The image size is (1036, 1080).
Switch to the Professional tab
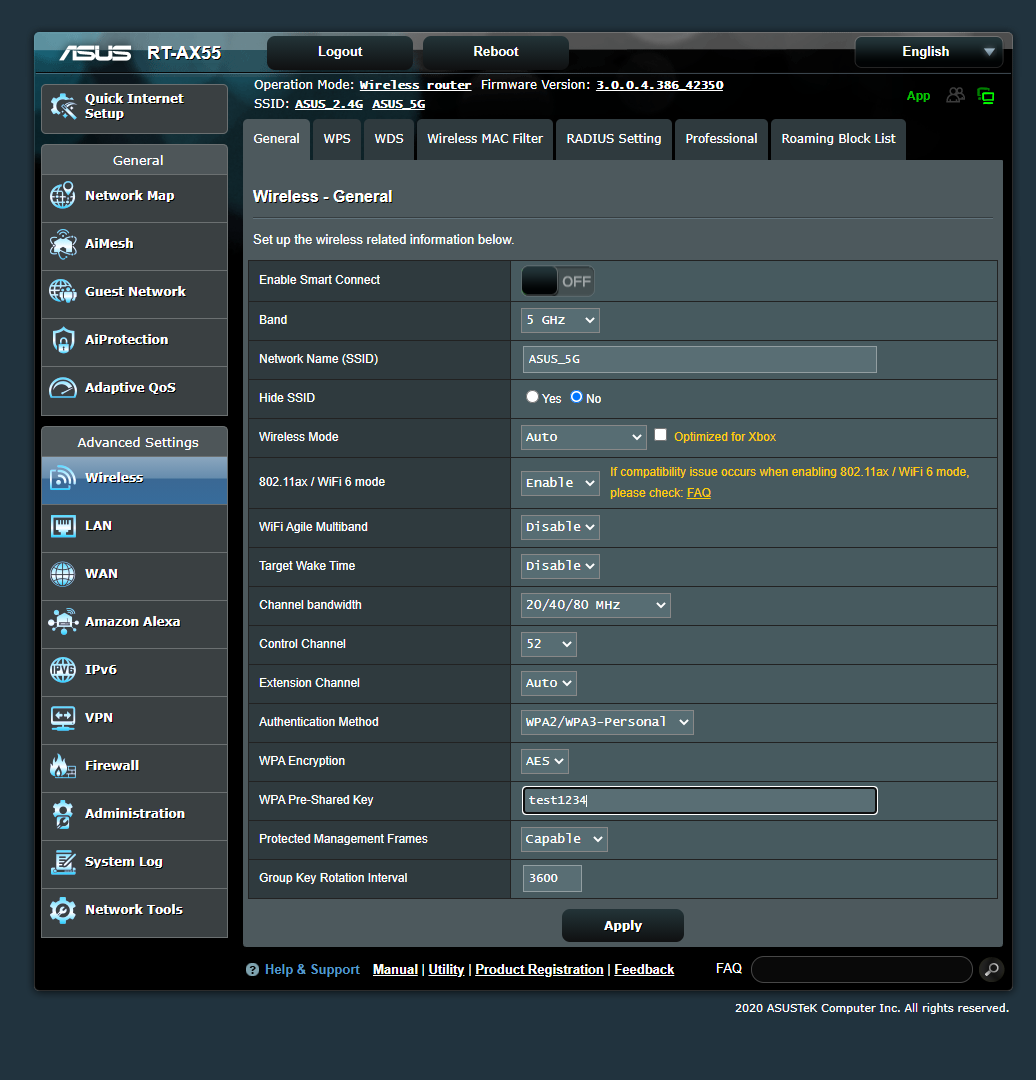(x=721, y=139)
